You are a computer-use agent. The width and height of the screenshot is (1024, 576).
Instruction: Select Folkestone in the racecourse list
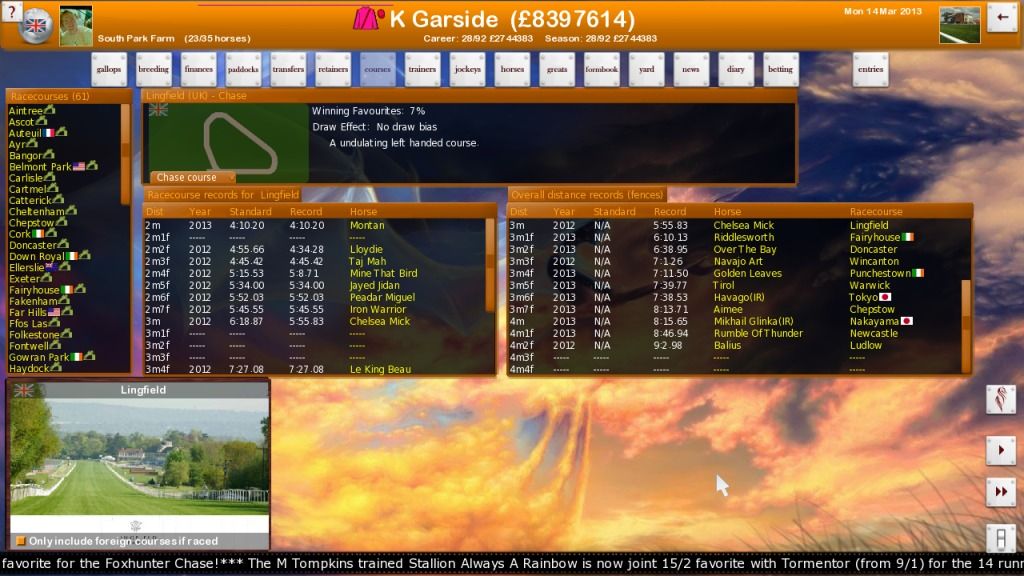click(x=34, y=334)
